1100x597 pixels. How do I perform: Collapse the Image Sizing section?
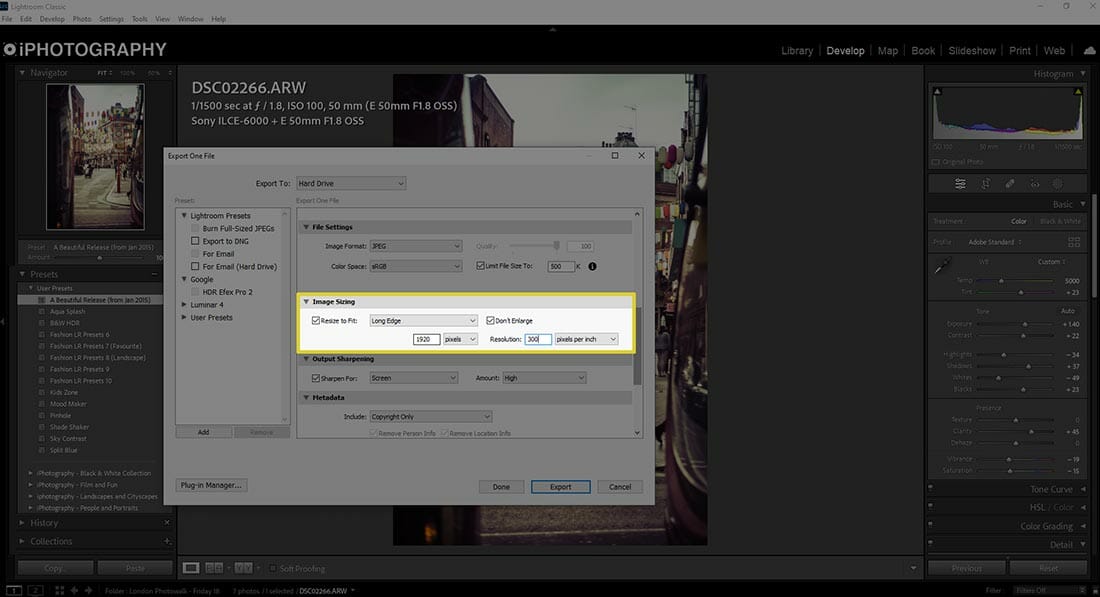[306, 302]
